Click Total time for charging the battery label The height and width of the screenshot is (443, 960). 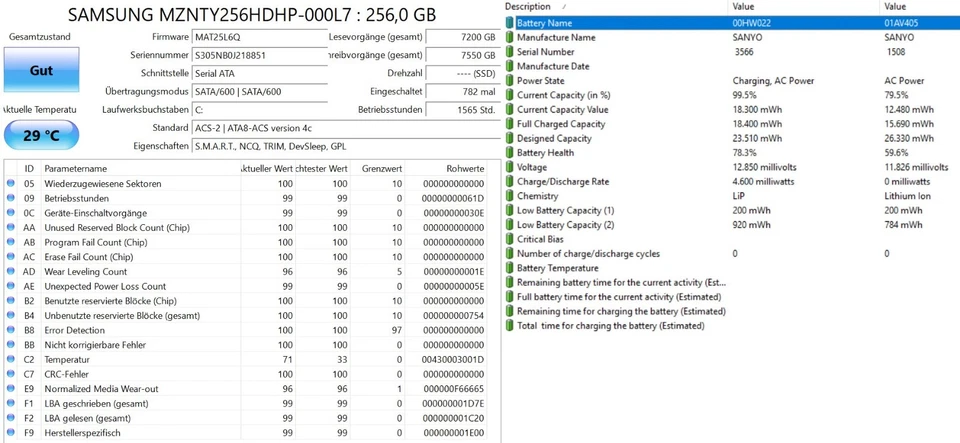click(610, 326)
